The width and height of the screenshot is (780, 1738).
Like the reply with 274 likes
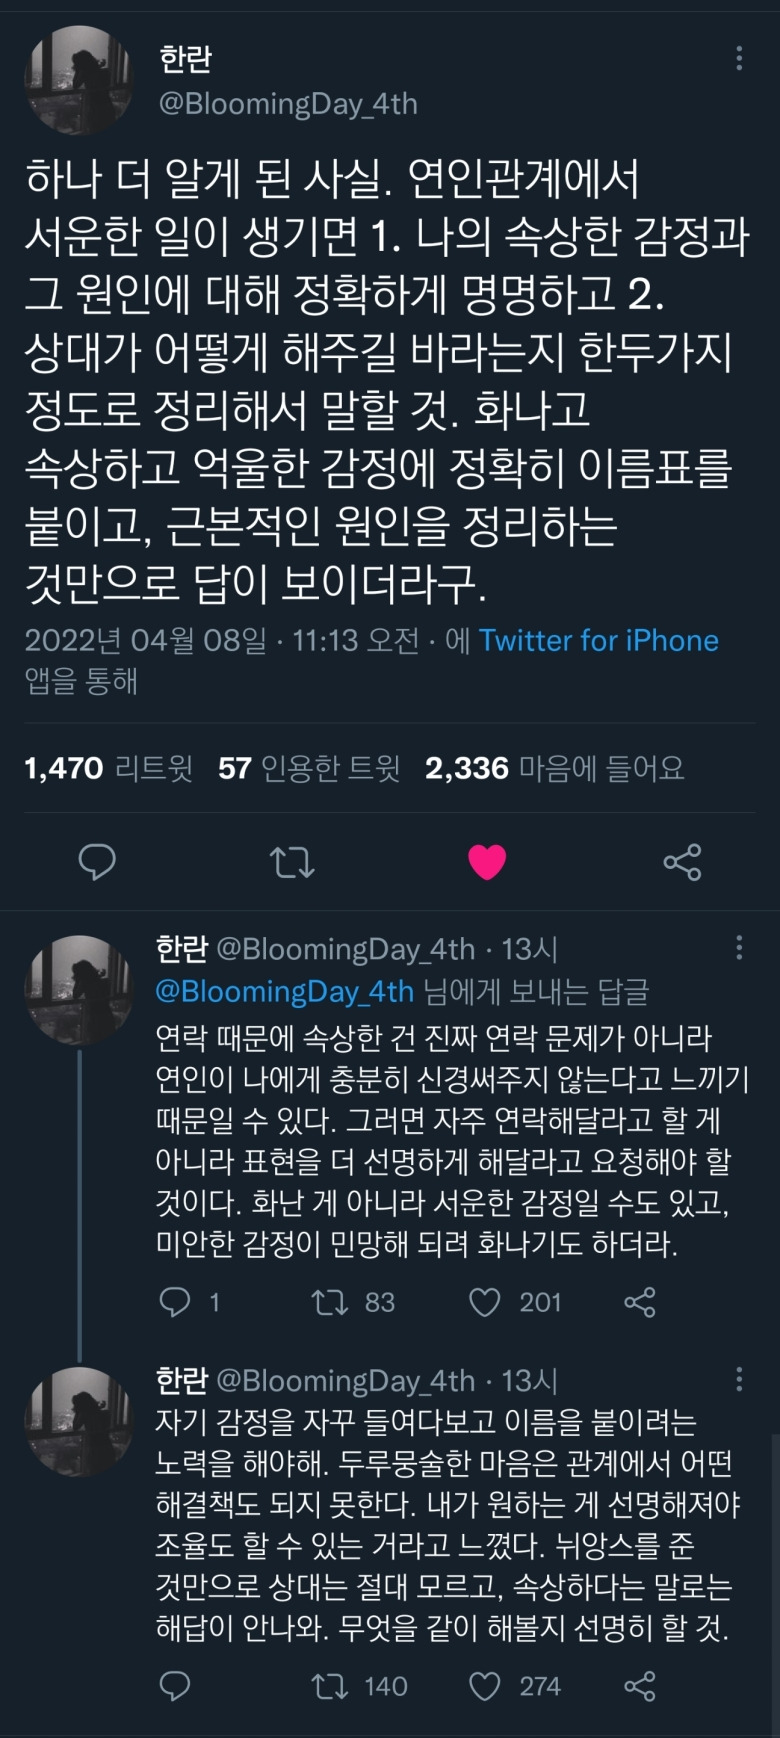click(485, 1686)
